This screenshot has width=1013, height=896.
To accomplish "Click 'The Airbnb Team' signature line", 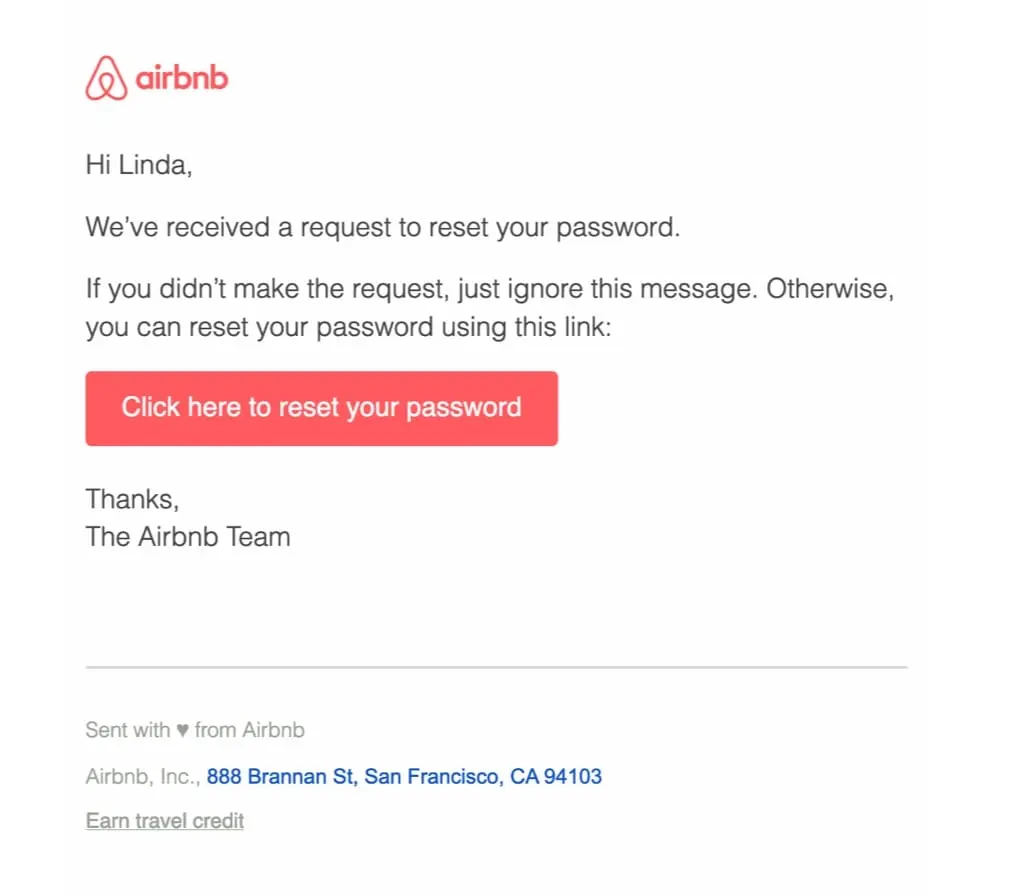I will coord(188,537).
